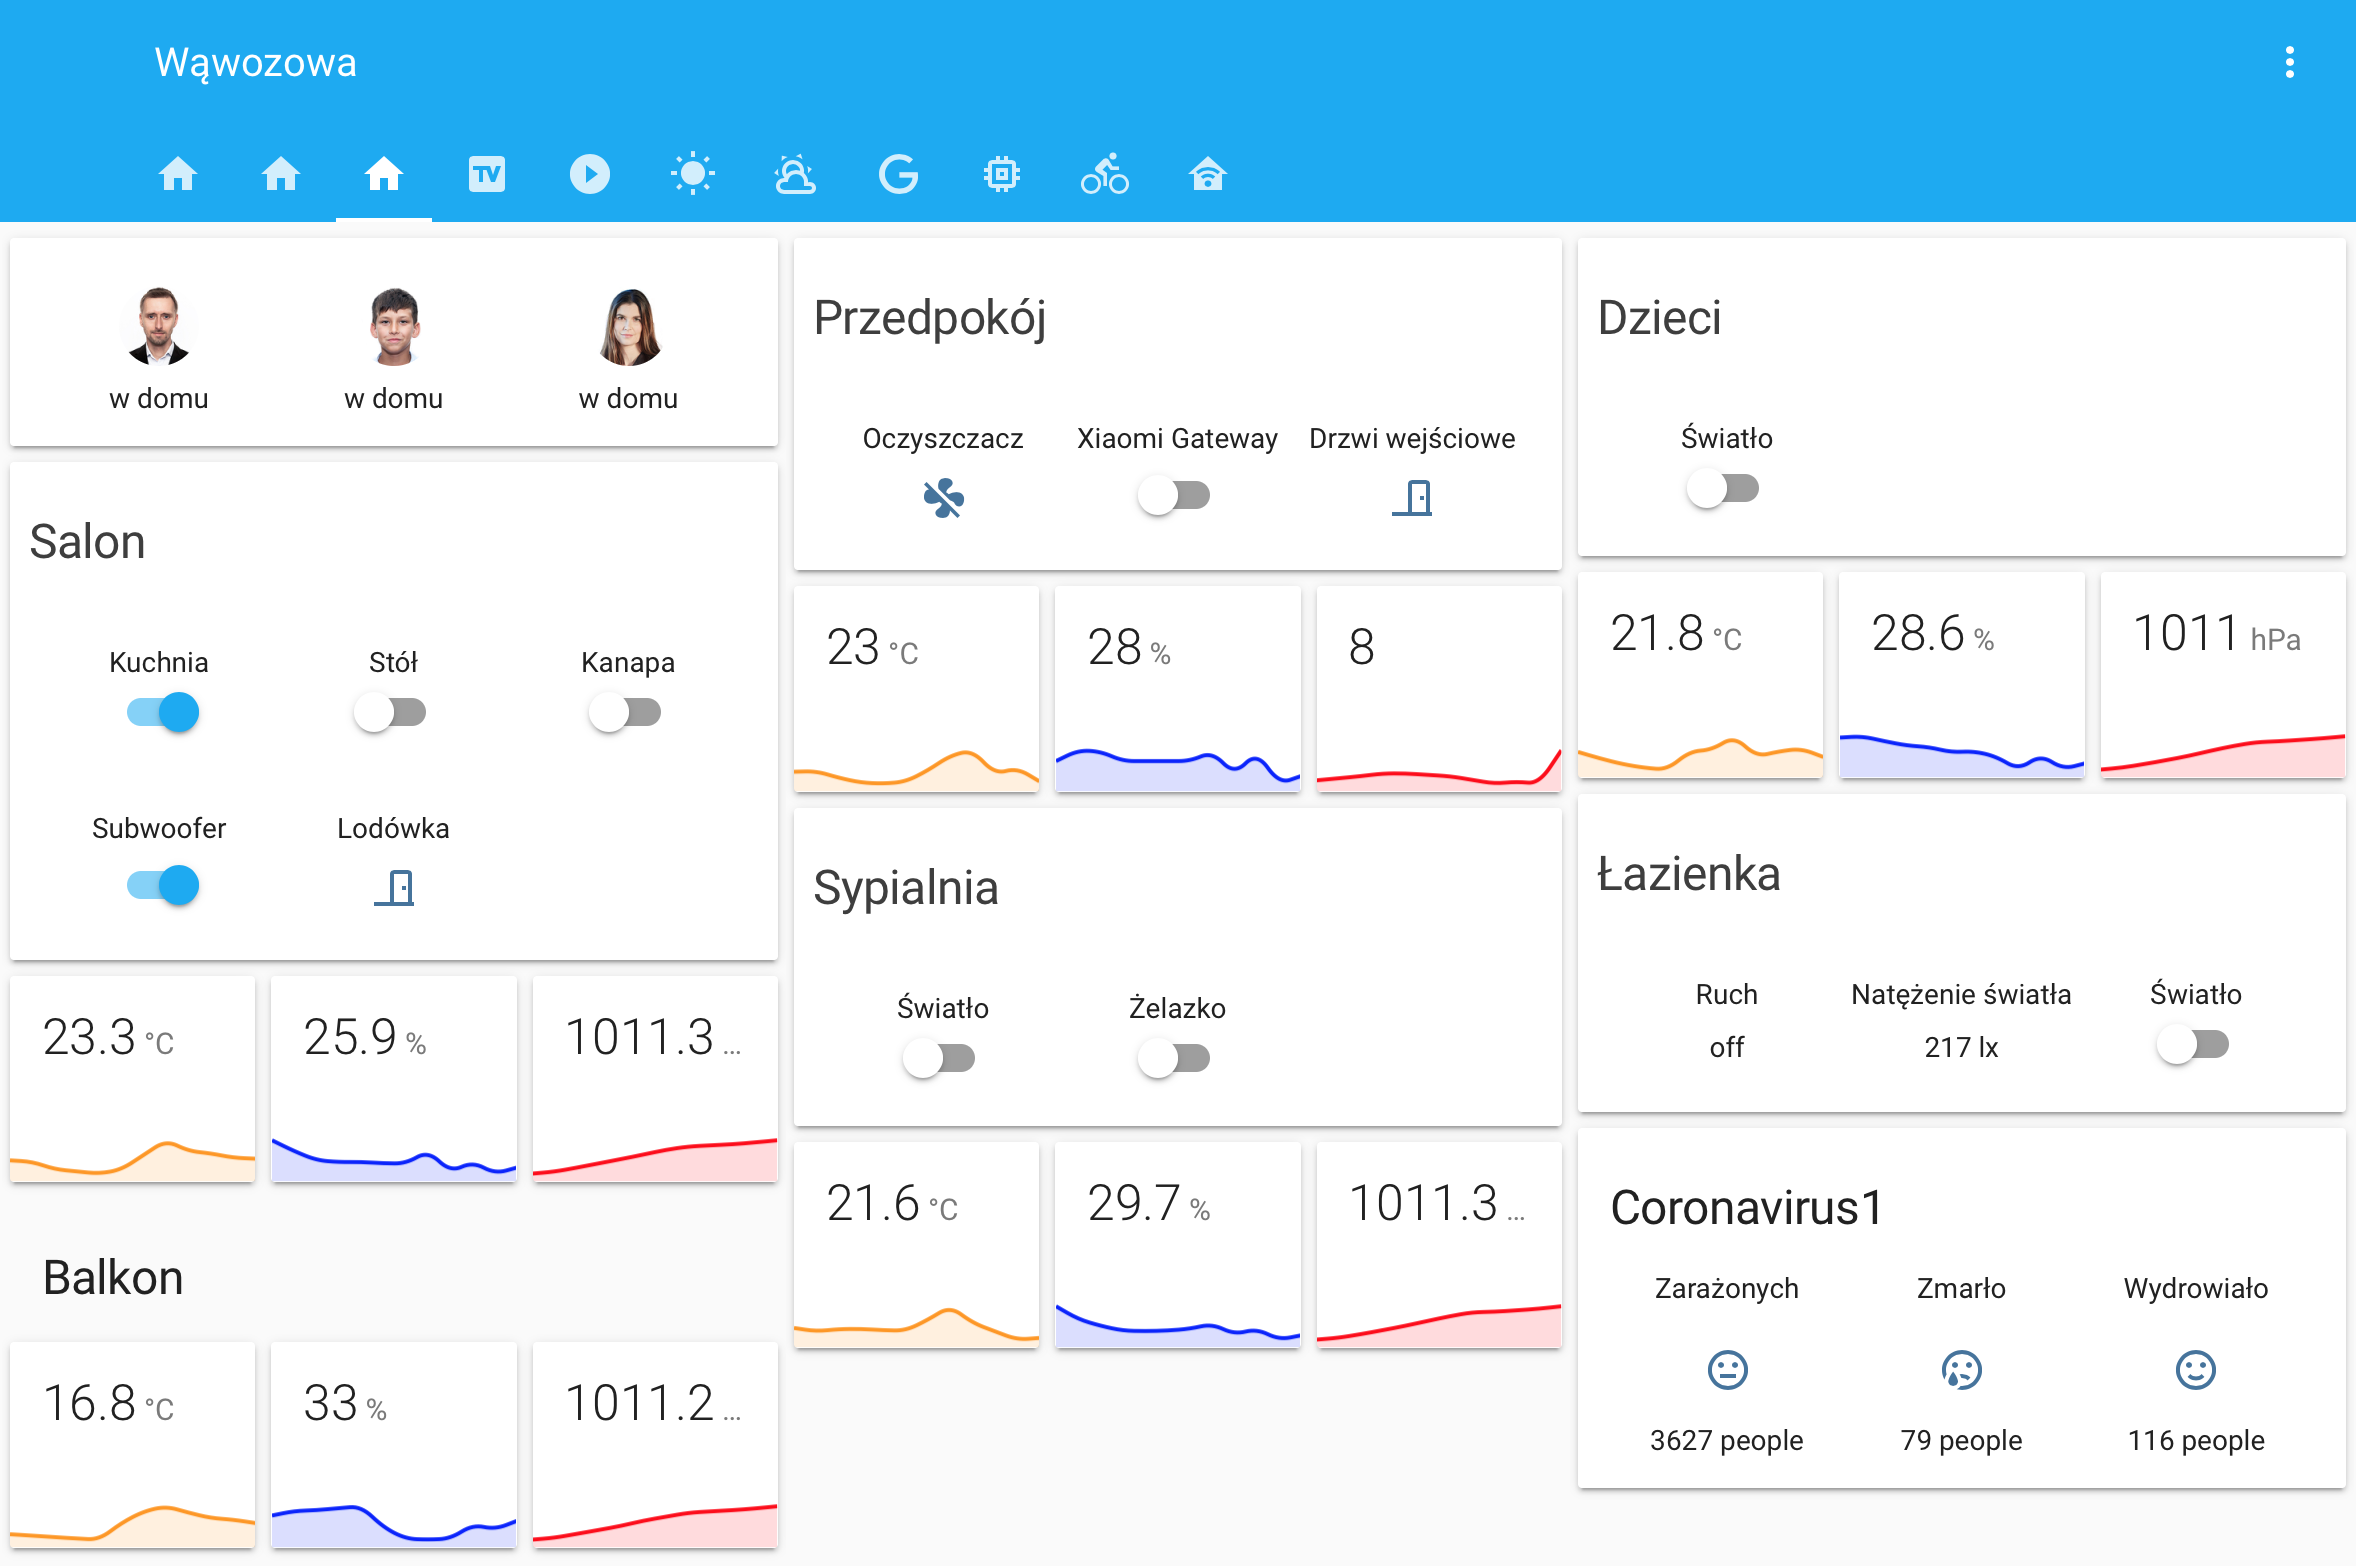Click the sun tab icon
2356x1566 pixels.
click(x=692, y=173)
